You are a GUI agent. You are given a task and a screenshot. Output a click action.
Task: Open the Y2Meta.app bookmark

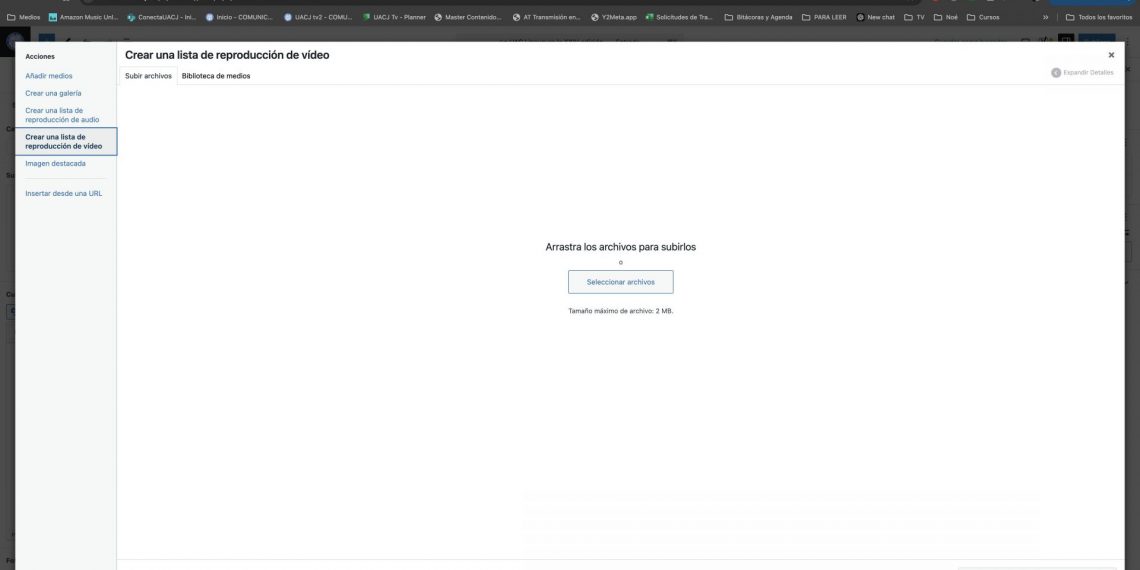[613, 17]
